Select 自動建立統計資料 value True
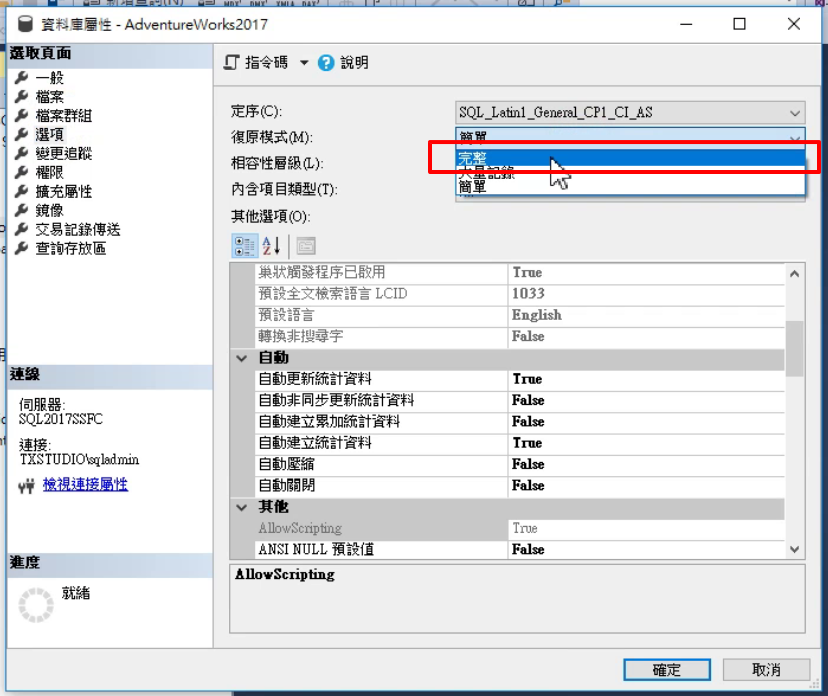This screenshot has height=696, width=828. (x=647, y=443)
